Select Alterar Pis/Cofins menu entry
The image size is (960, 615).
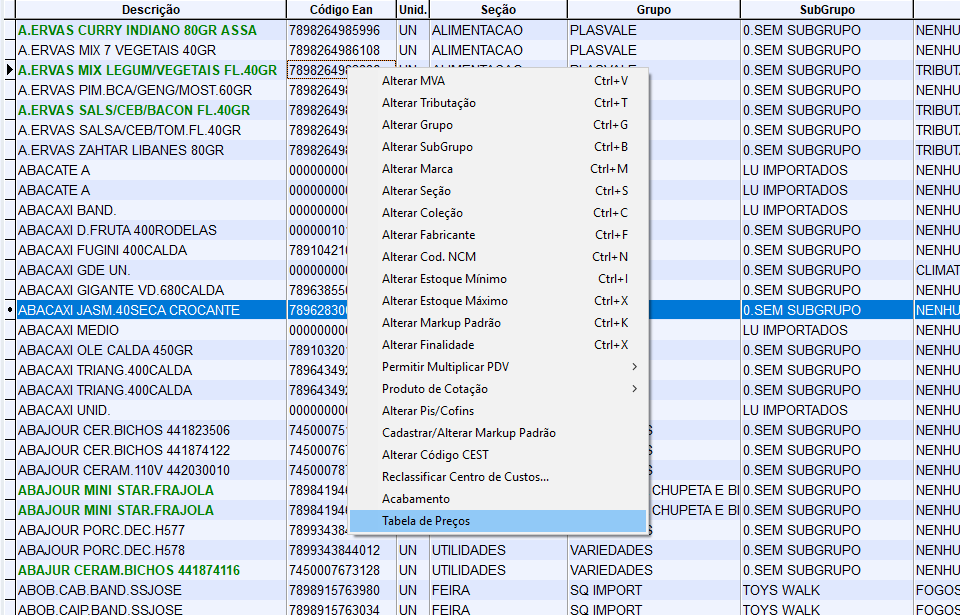point(428,411)
